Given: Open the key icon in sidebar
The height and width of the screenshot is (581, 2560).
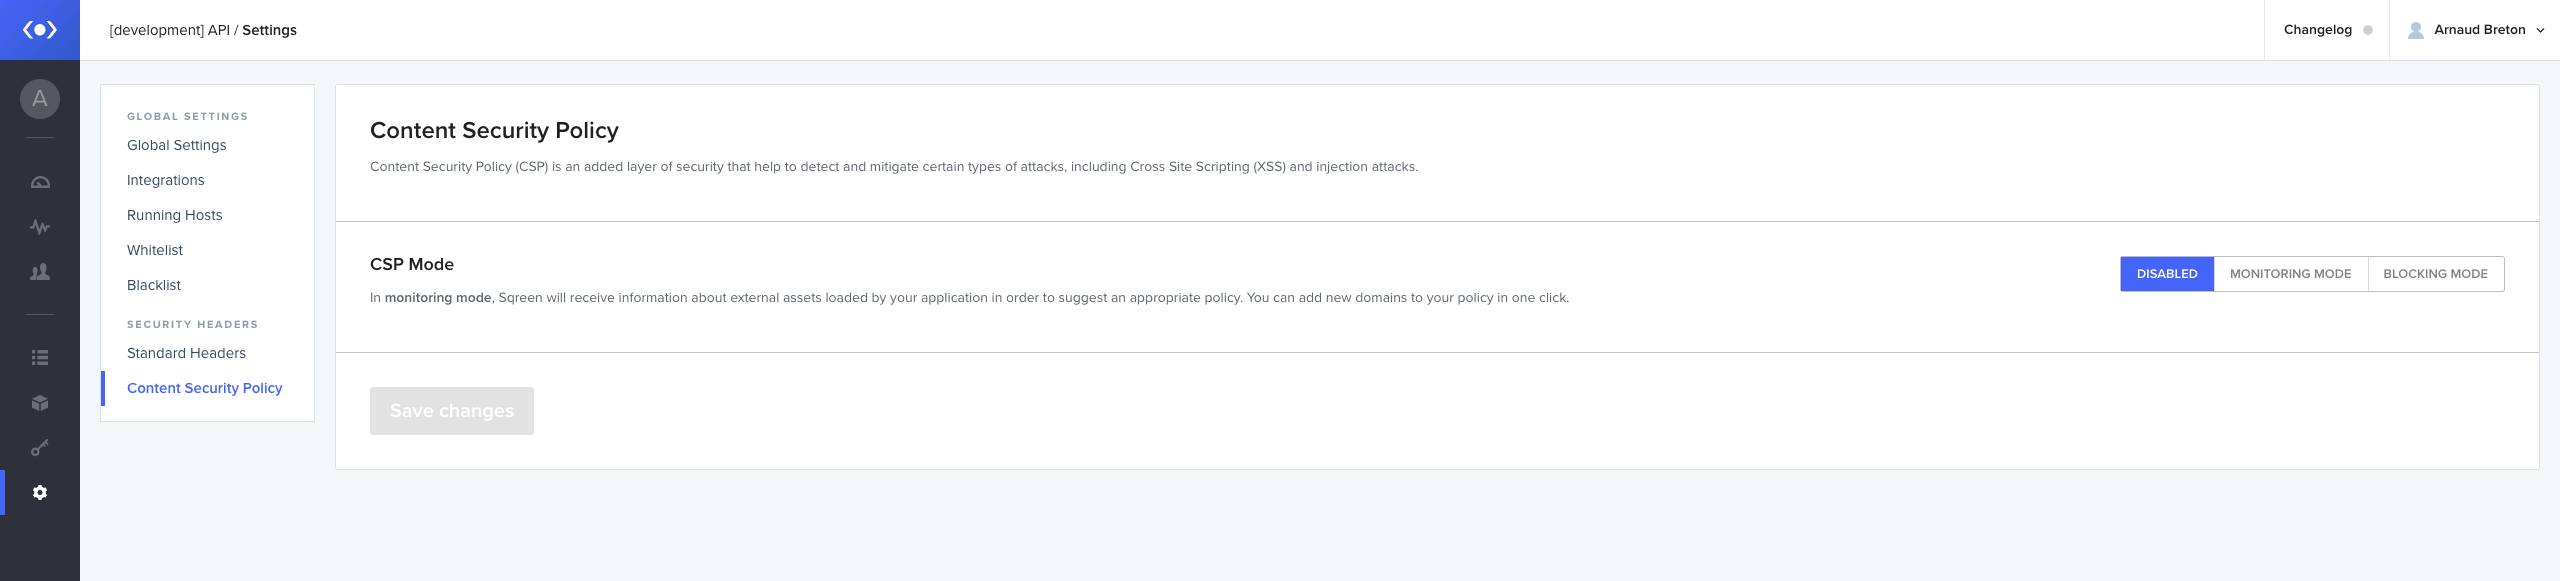Looking at the screenshot, I should [x=40, y=448].
